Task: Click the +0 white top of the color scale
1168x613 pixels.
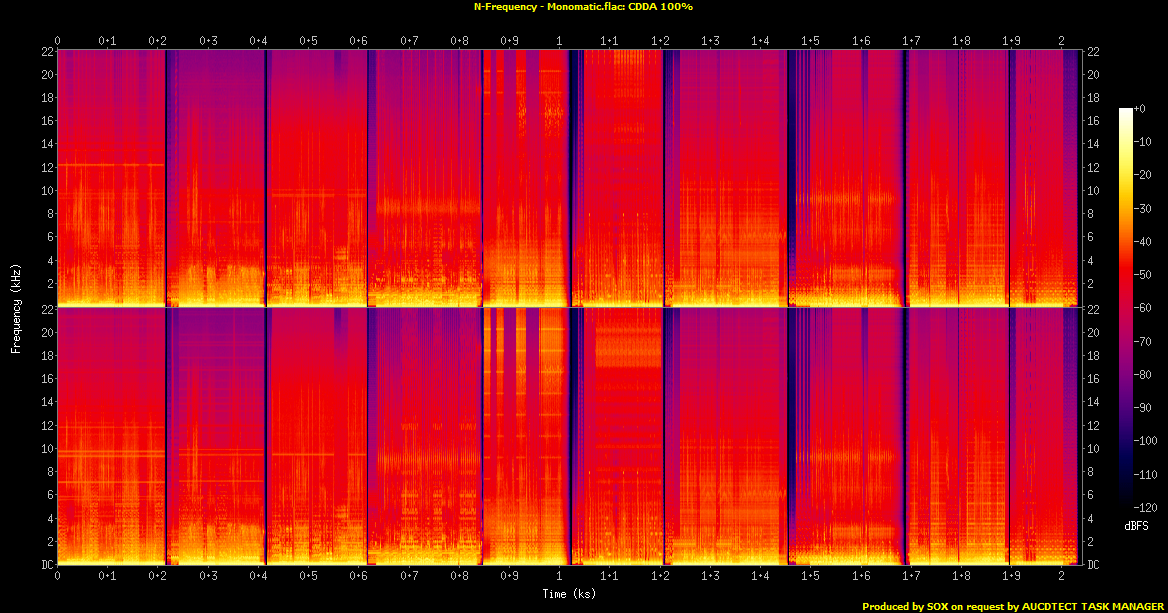Action: [1127, 109]
